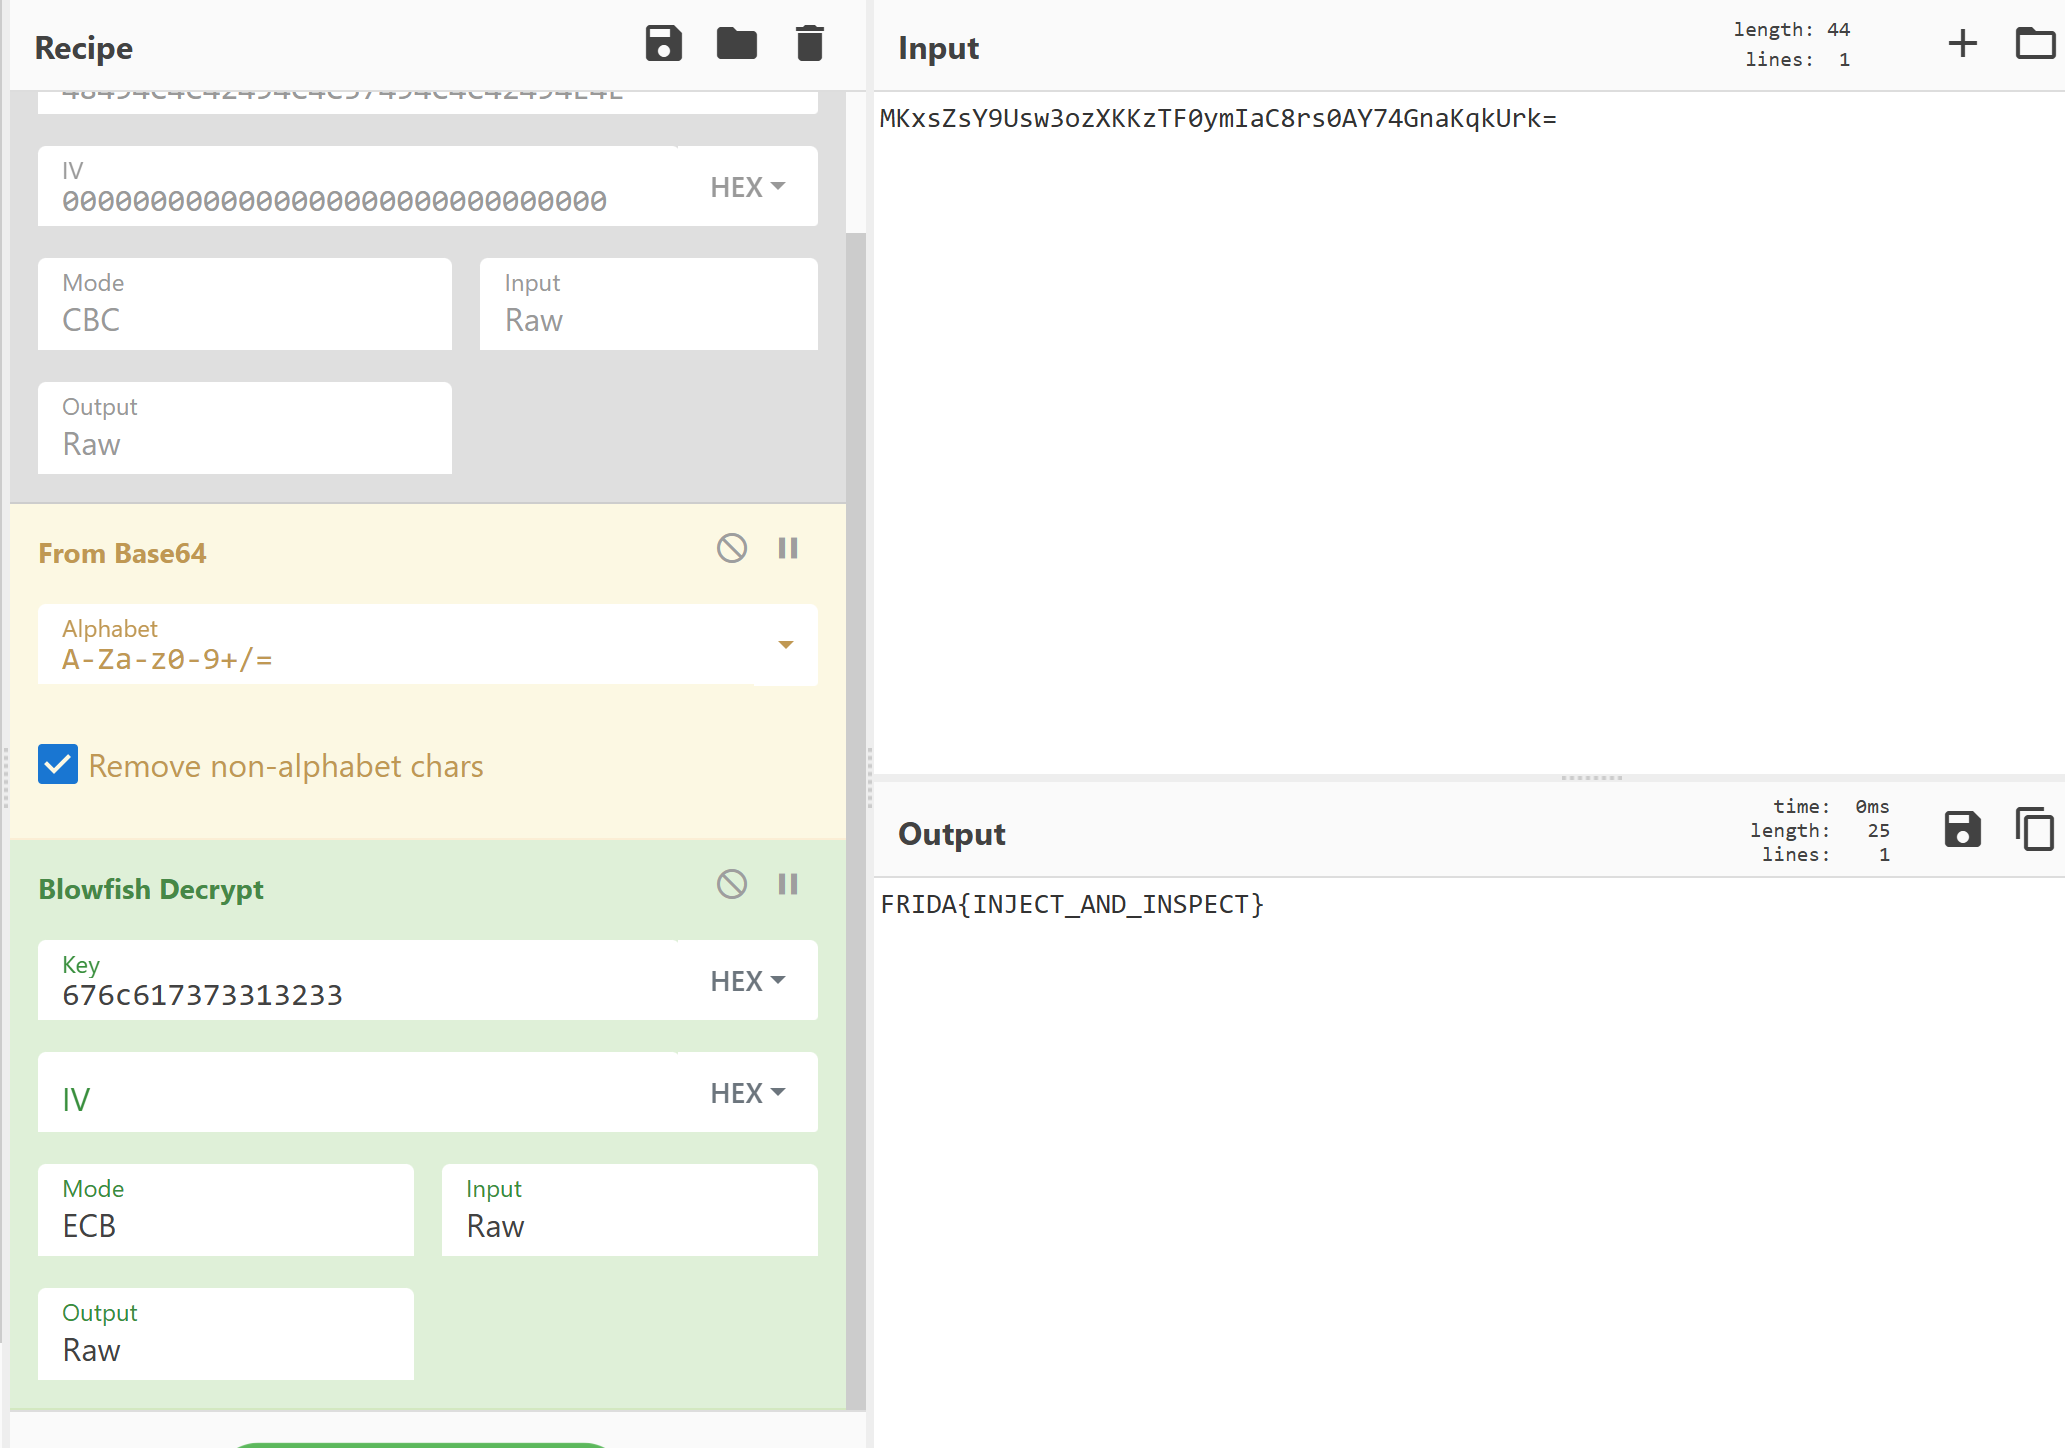The height and width of the screenshot is (1448, 2065).
Task: Expand the Base64 Alphabet dropdown
Action: 785,645
